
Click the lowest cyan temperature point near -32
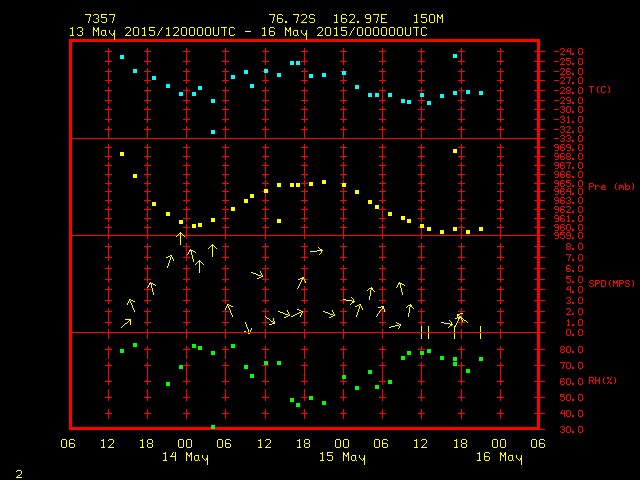[213, 132]
